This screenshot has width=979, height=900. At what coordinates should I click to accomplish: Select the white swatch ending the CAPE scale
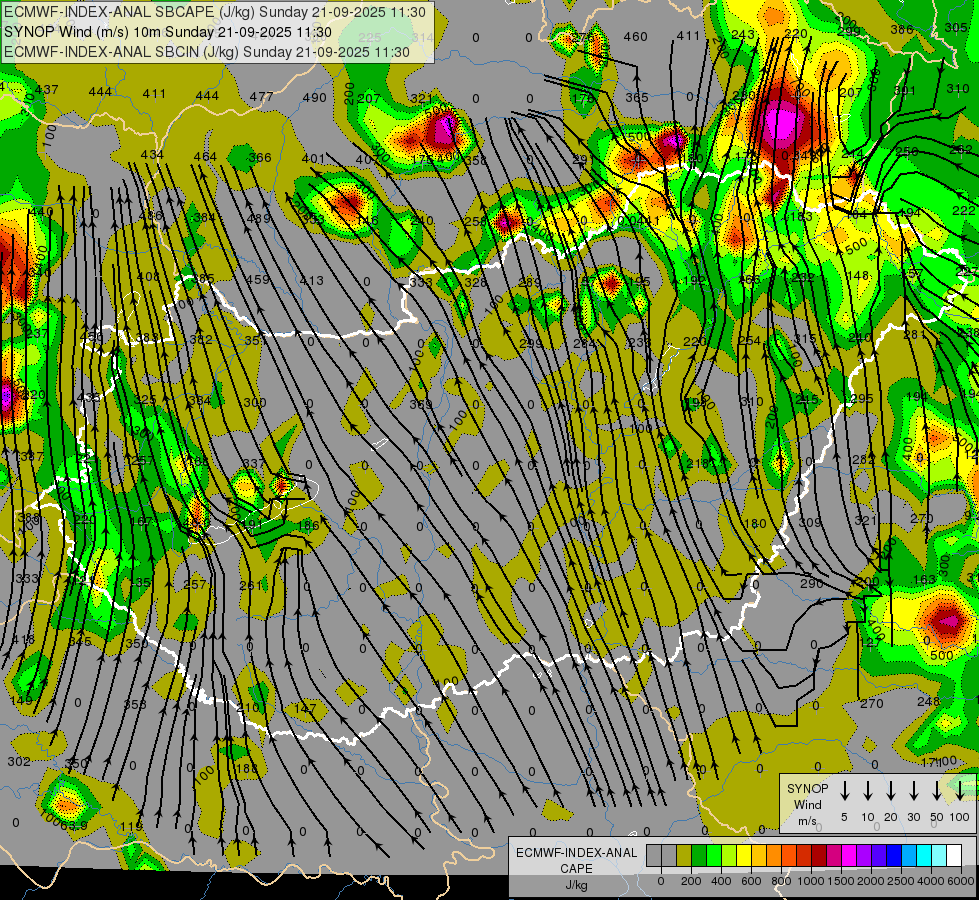[x=954, y=856]
